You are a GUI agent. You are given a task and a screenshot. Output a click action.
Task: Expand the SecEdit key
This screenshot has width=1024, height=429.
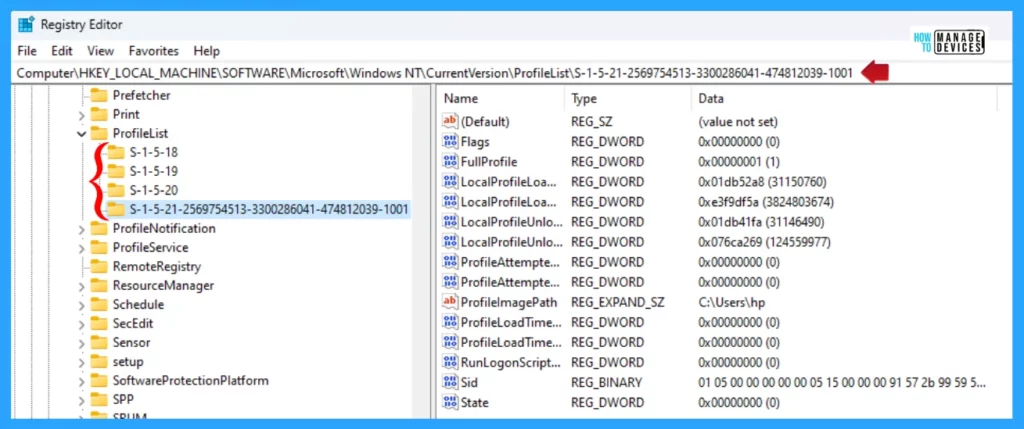(82, 324)
